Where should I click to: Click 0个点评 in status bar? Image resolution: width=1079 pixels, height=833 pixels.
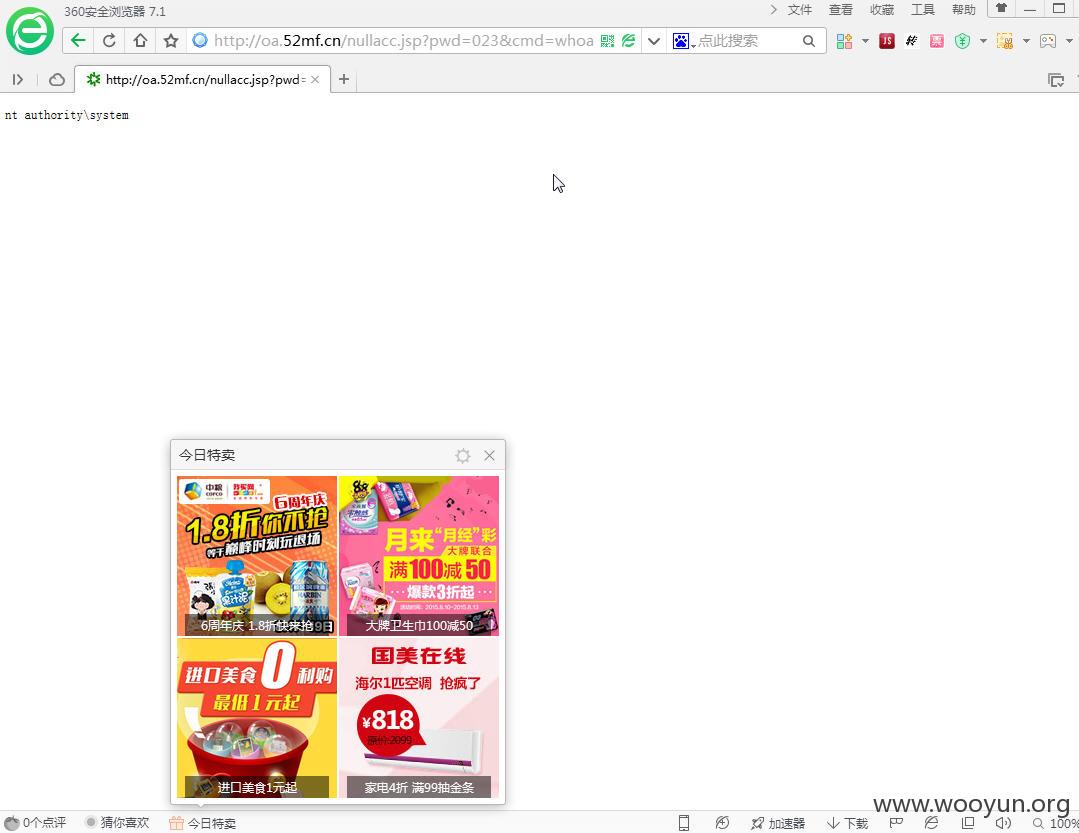(35, 823)
